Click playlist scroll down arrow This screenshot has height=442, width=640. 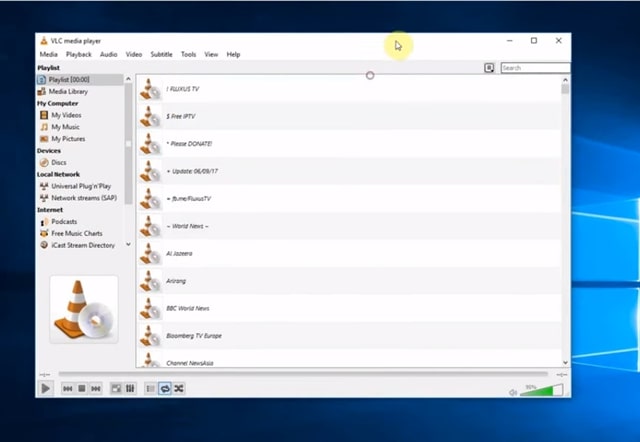click(565, 362)
